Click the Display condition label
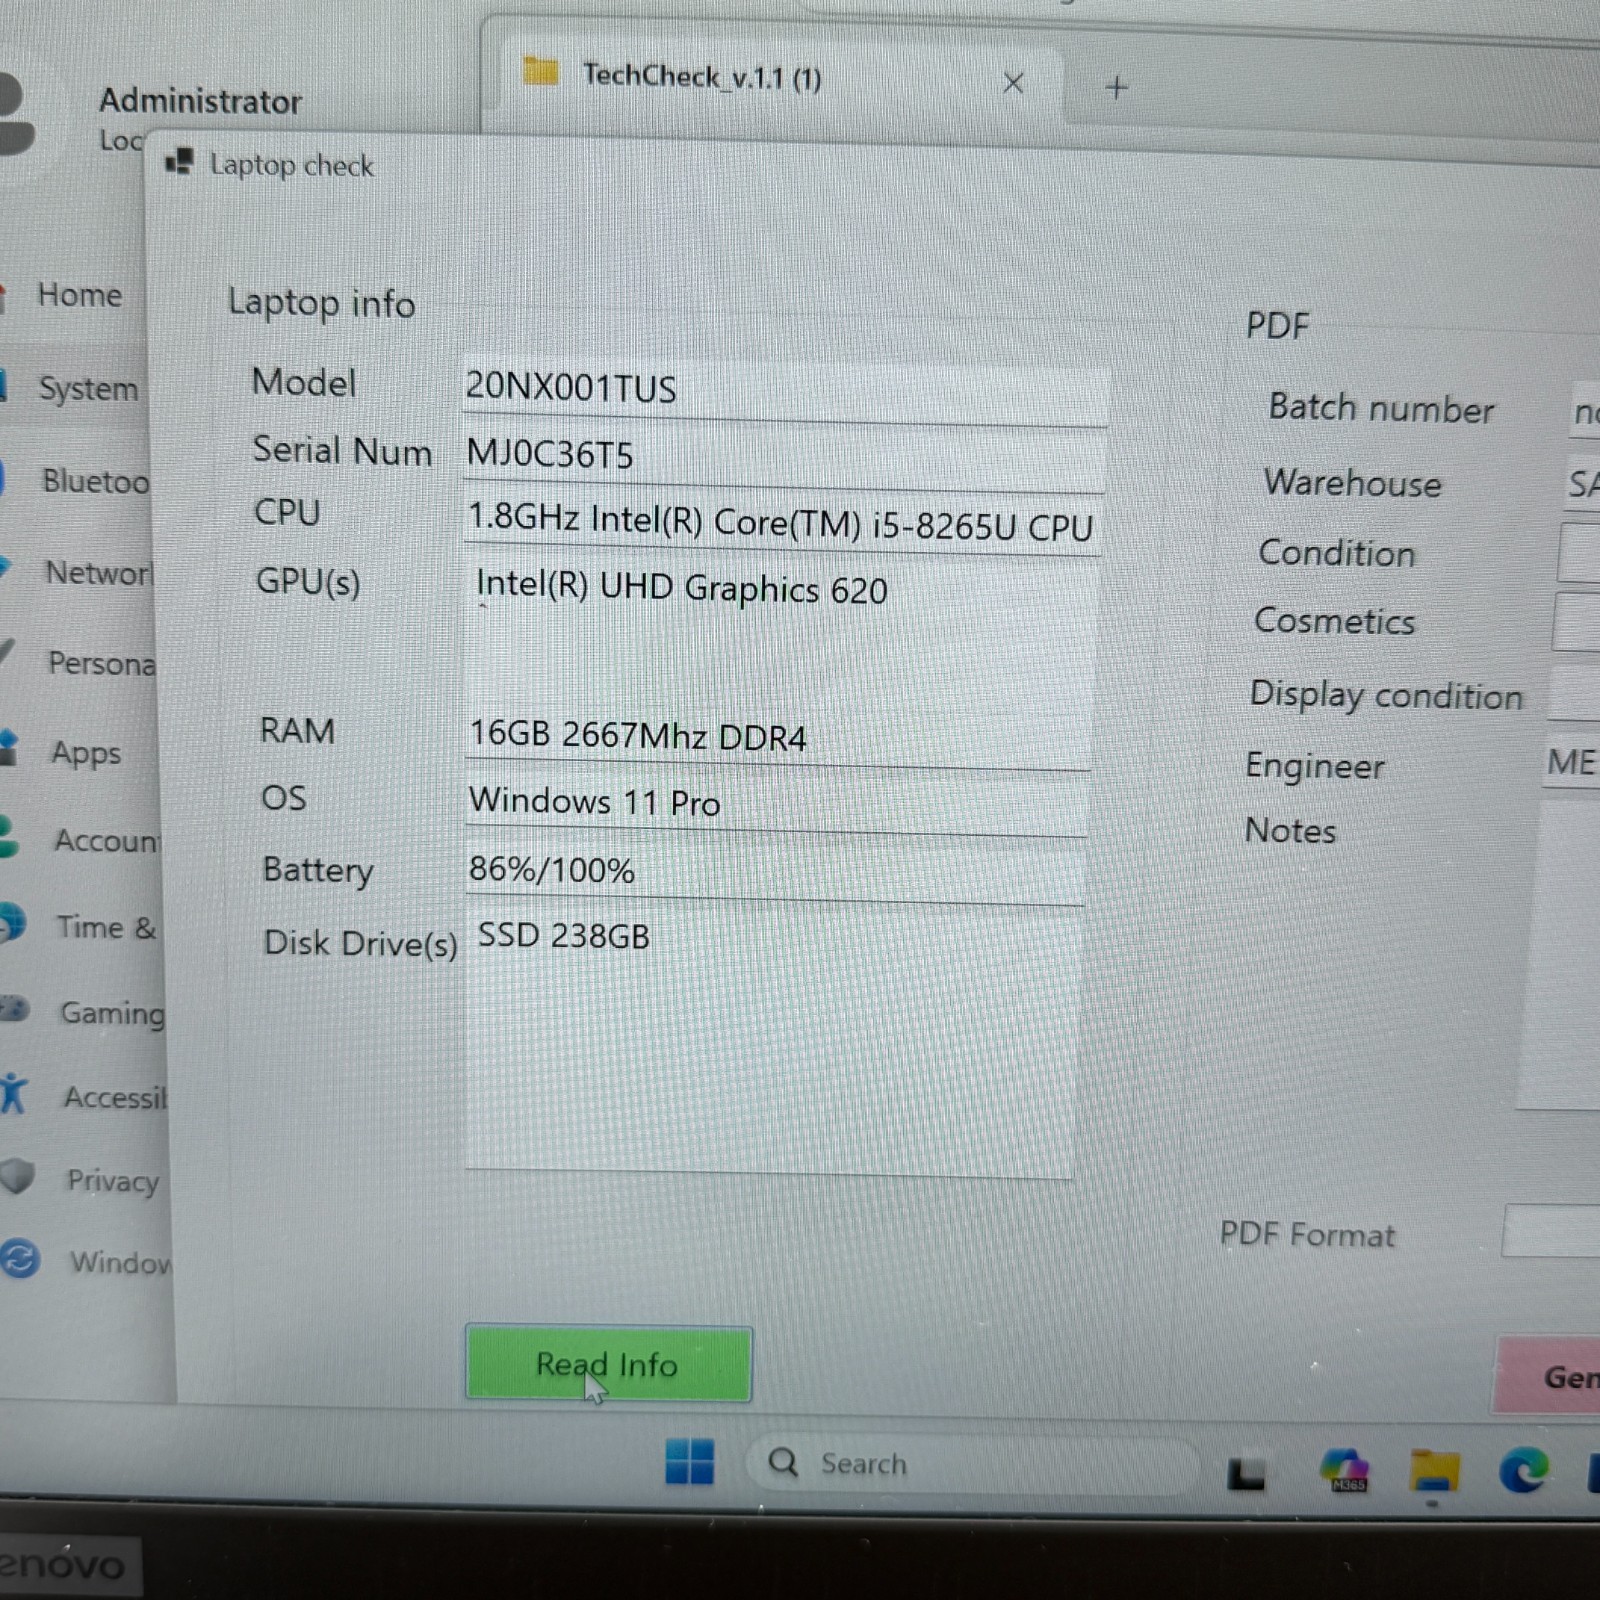The image size is (1600, 1600). (1386, 694)
